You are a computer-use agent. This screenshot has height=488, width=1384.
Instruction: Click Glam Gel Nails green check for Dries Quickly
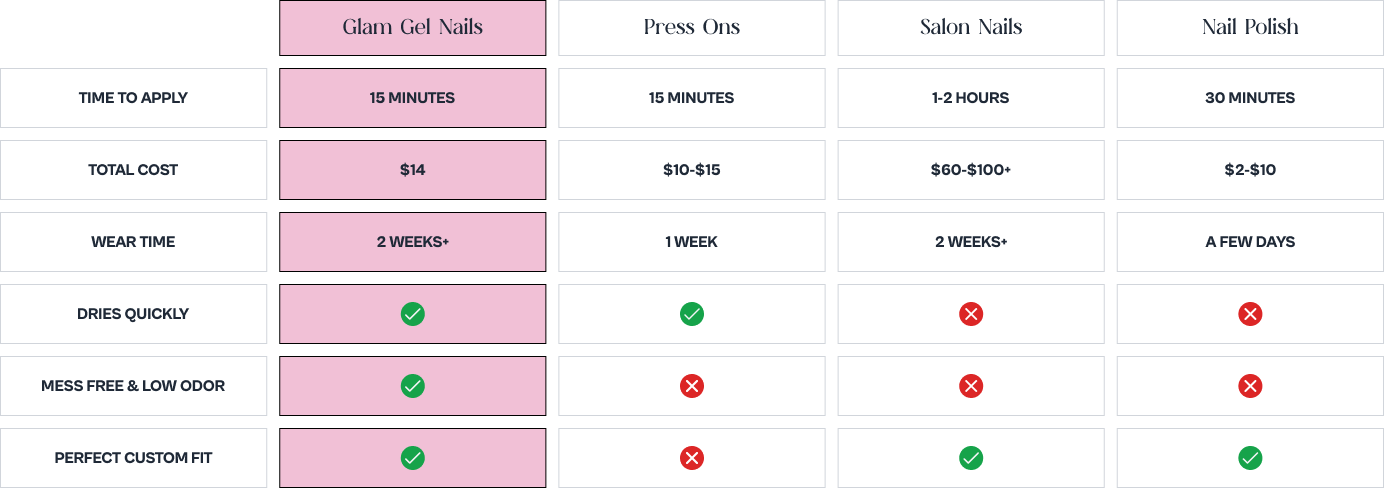[412, 314]
